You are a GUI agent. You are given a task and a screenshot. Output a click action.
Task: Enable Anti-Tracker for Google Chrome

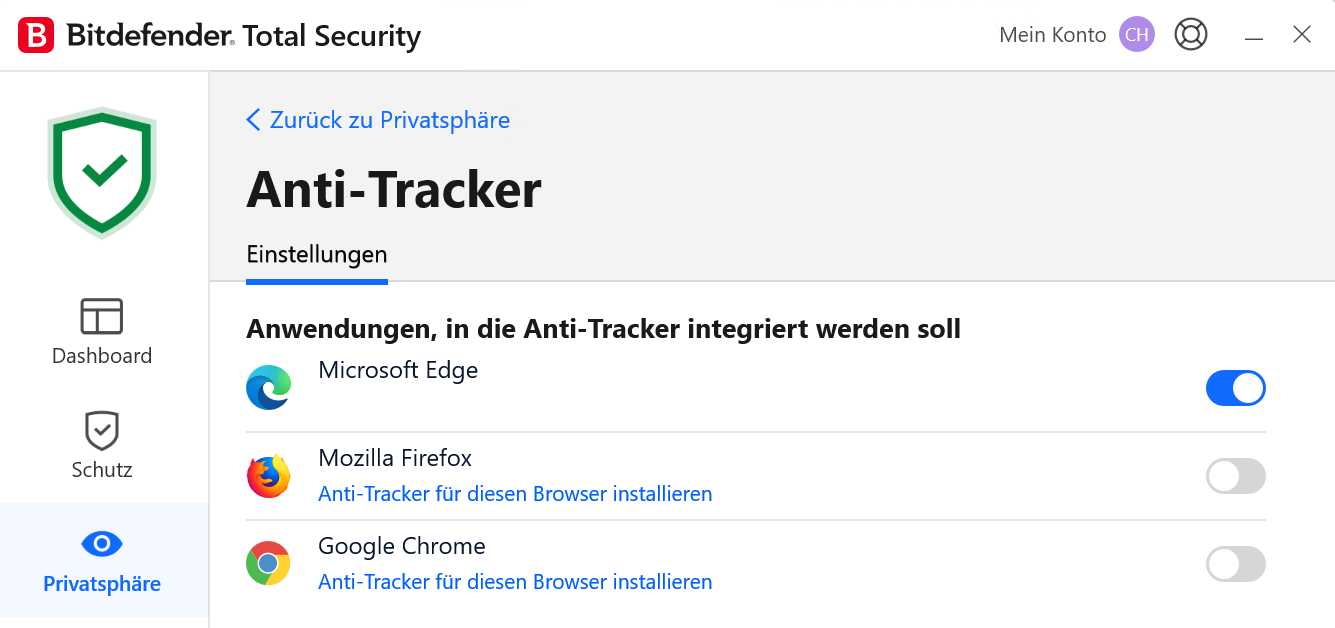[x=1235, y=564]
